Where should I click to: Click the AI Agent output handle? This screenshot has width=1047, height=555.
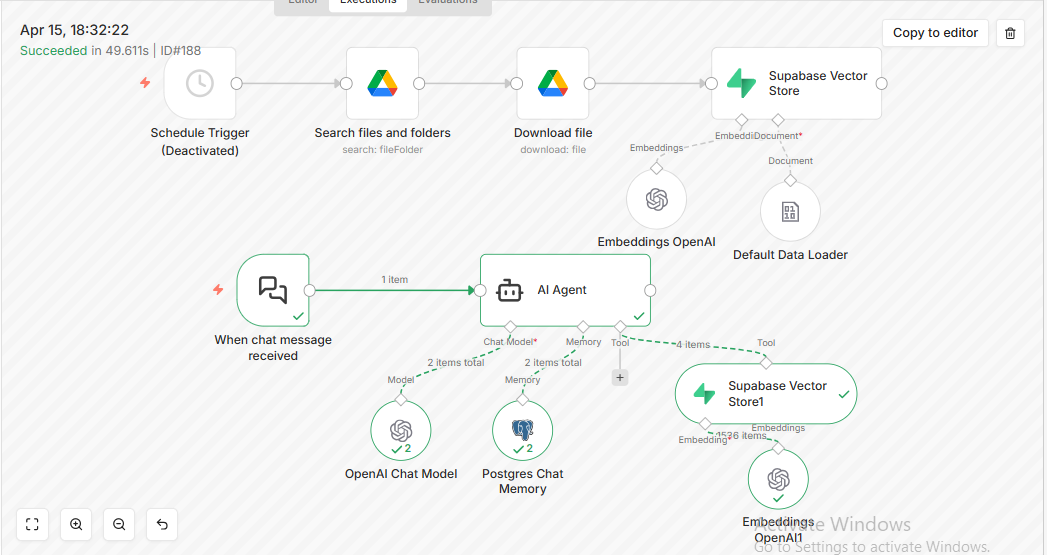click(650, 290)
